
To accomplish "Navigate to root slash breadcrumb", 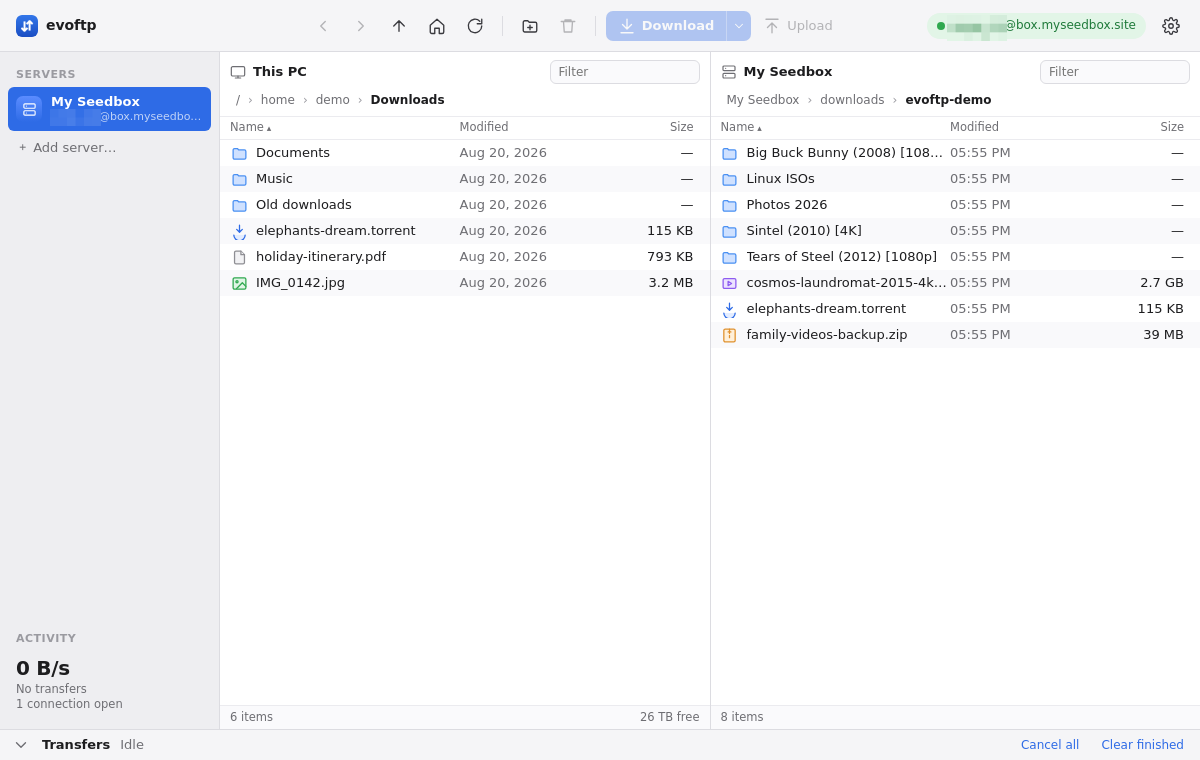I will click(x=238, y=100).
